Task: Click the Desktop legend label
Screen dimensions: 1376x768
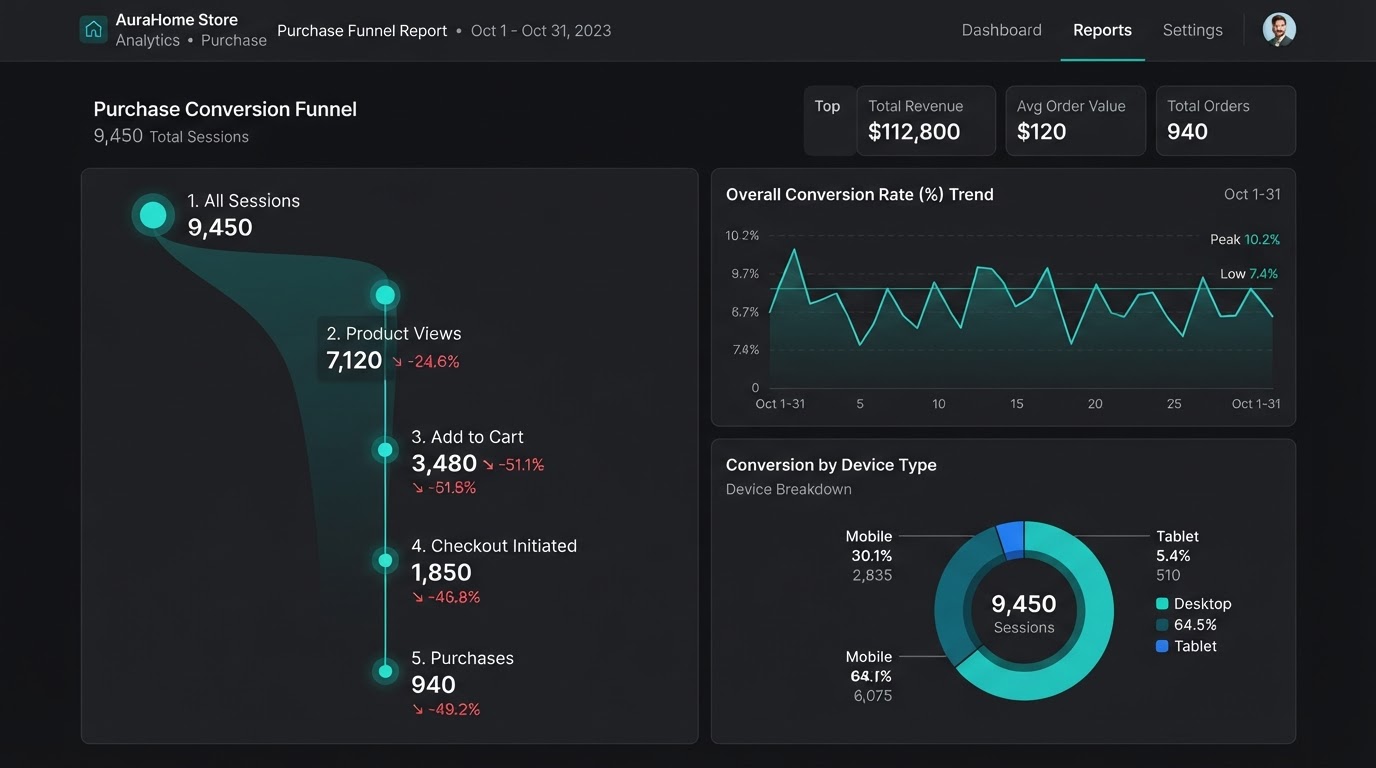Action: pyautogui.click(x=1203, y=604)
